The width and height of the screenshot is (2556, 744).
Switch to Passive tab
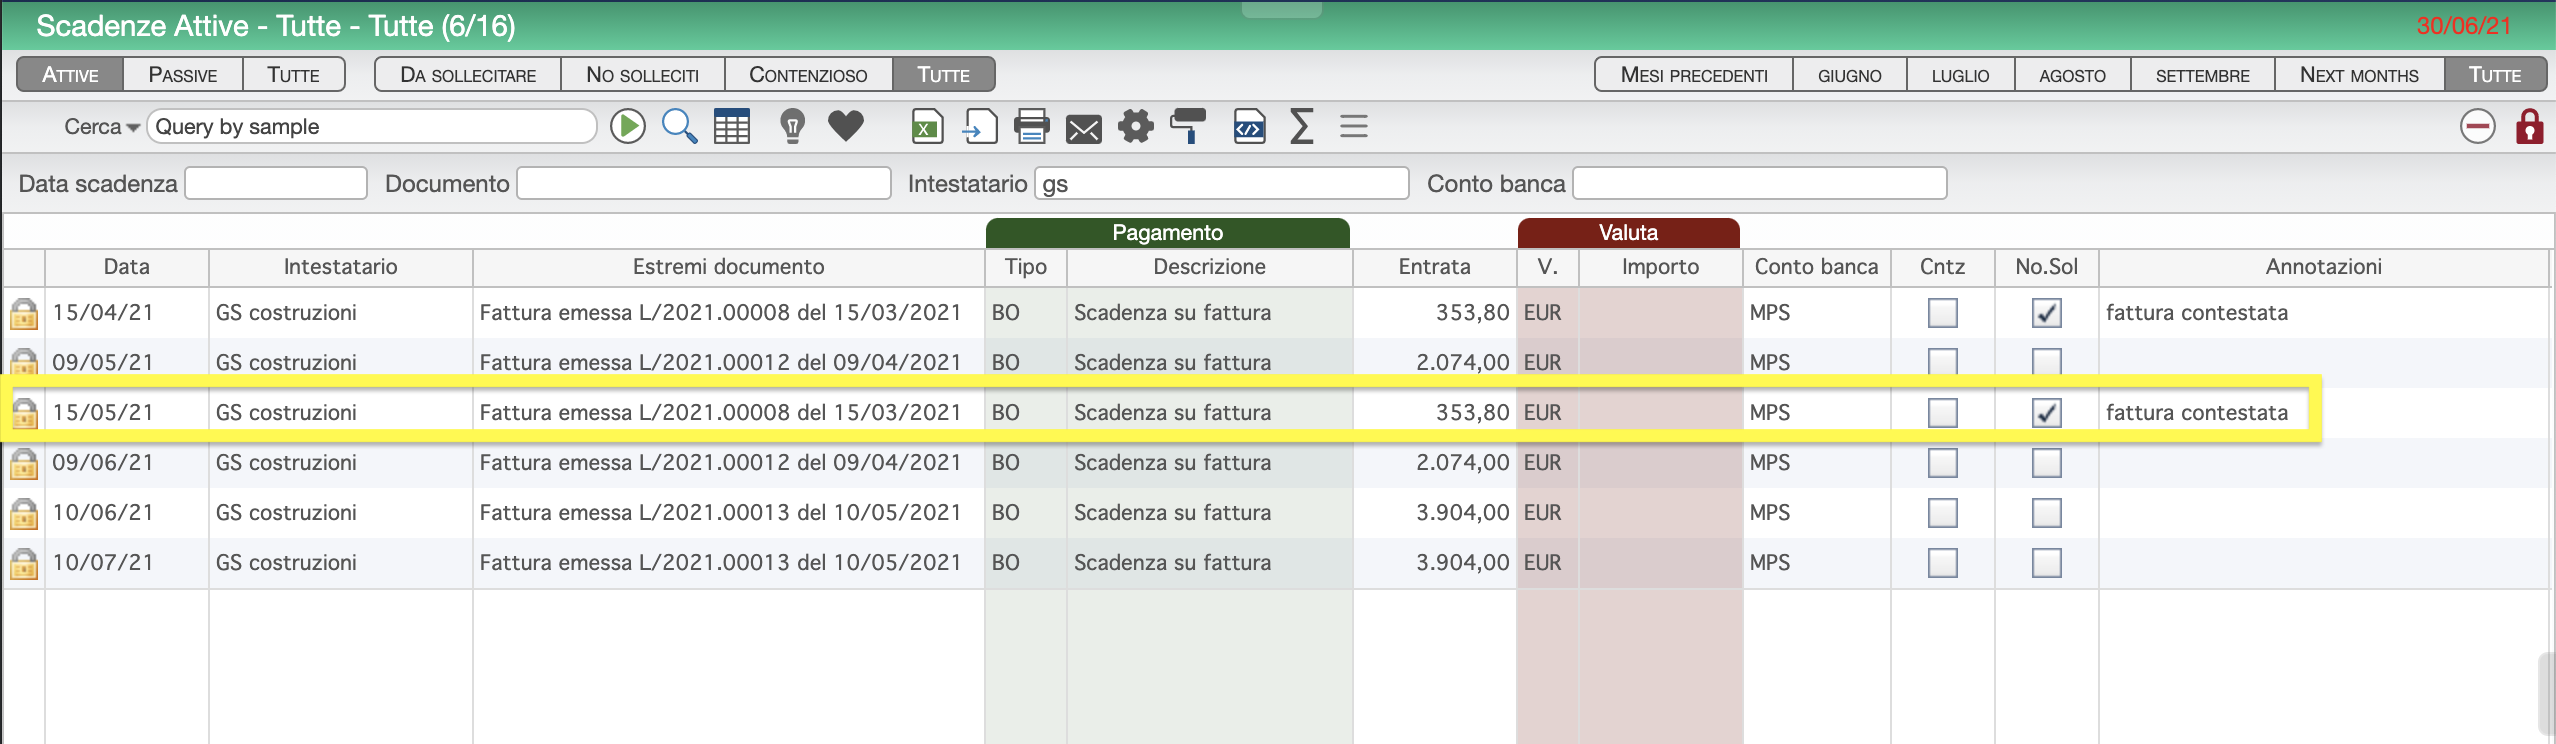(x=182, y=75)
